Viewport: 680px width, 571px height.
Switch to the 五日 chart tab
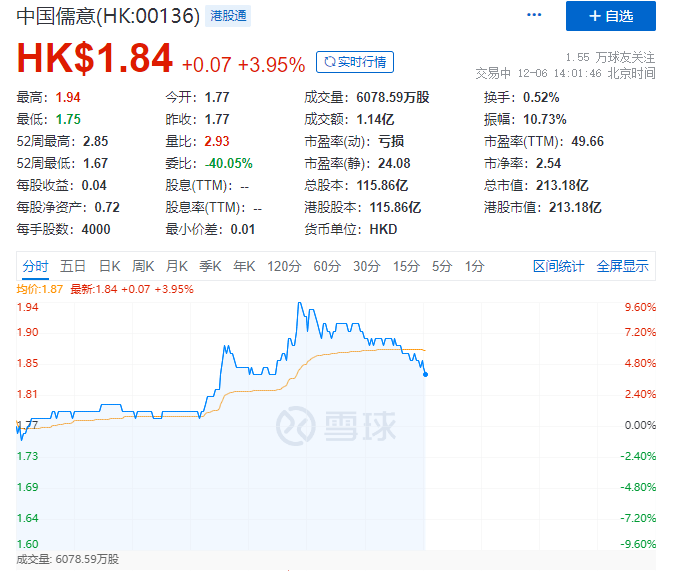tap(72, 266)
